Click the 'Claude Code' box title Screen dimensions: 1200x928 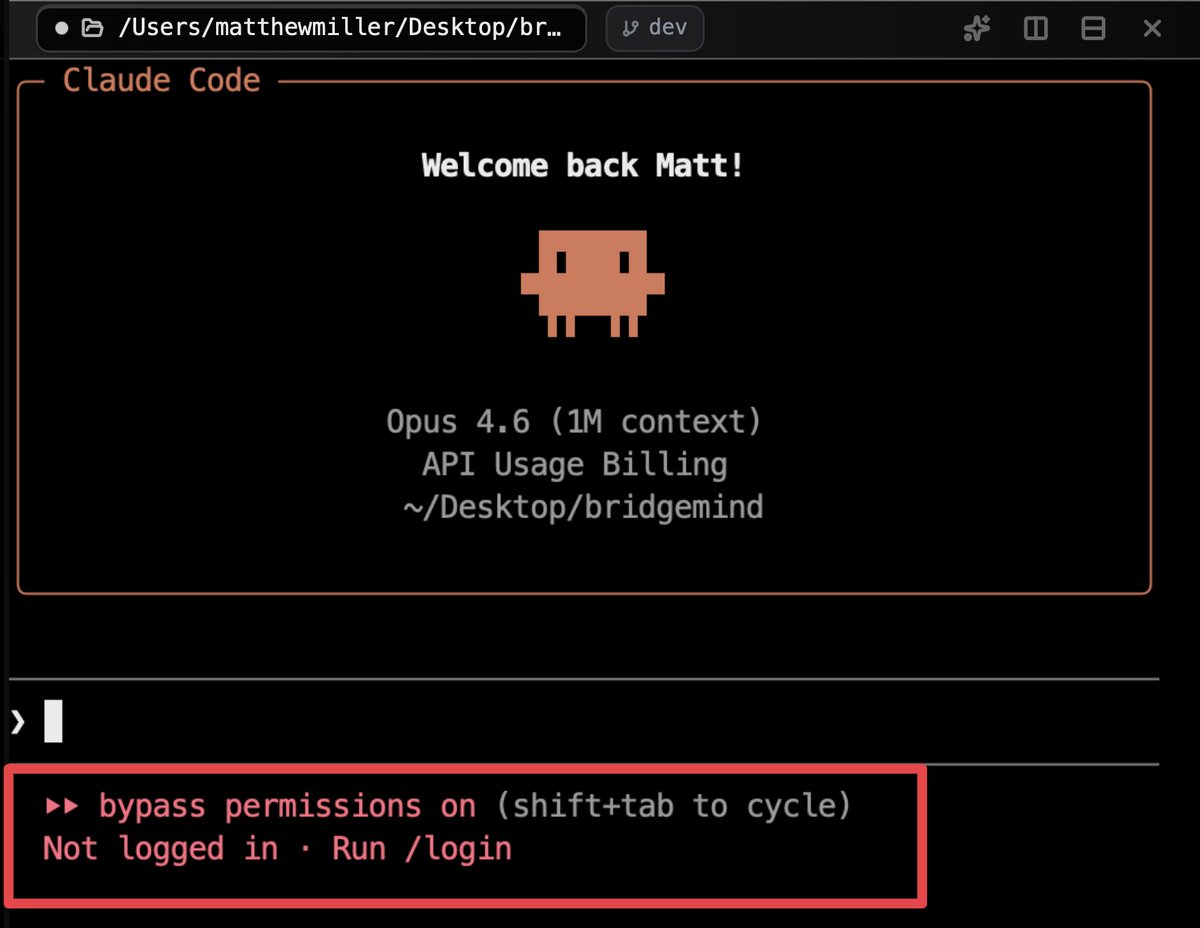[161, 80]
